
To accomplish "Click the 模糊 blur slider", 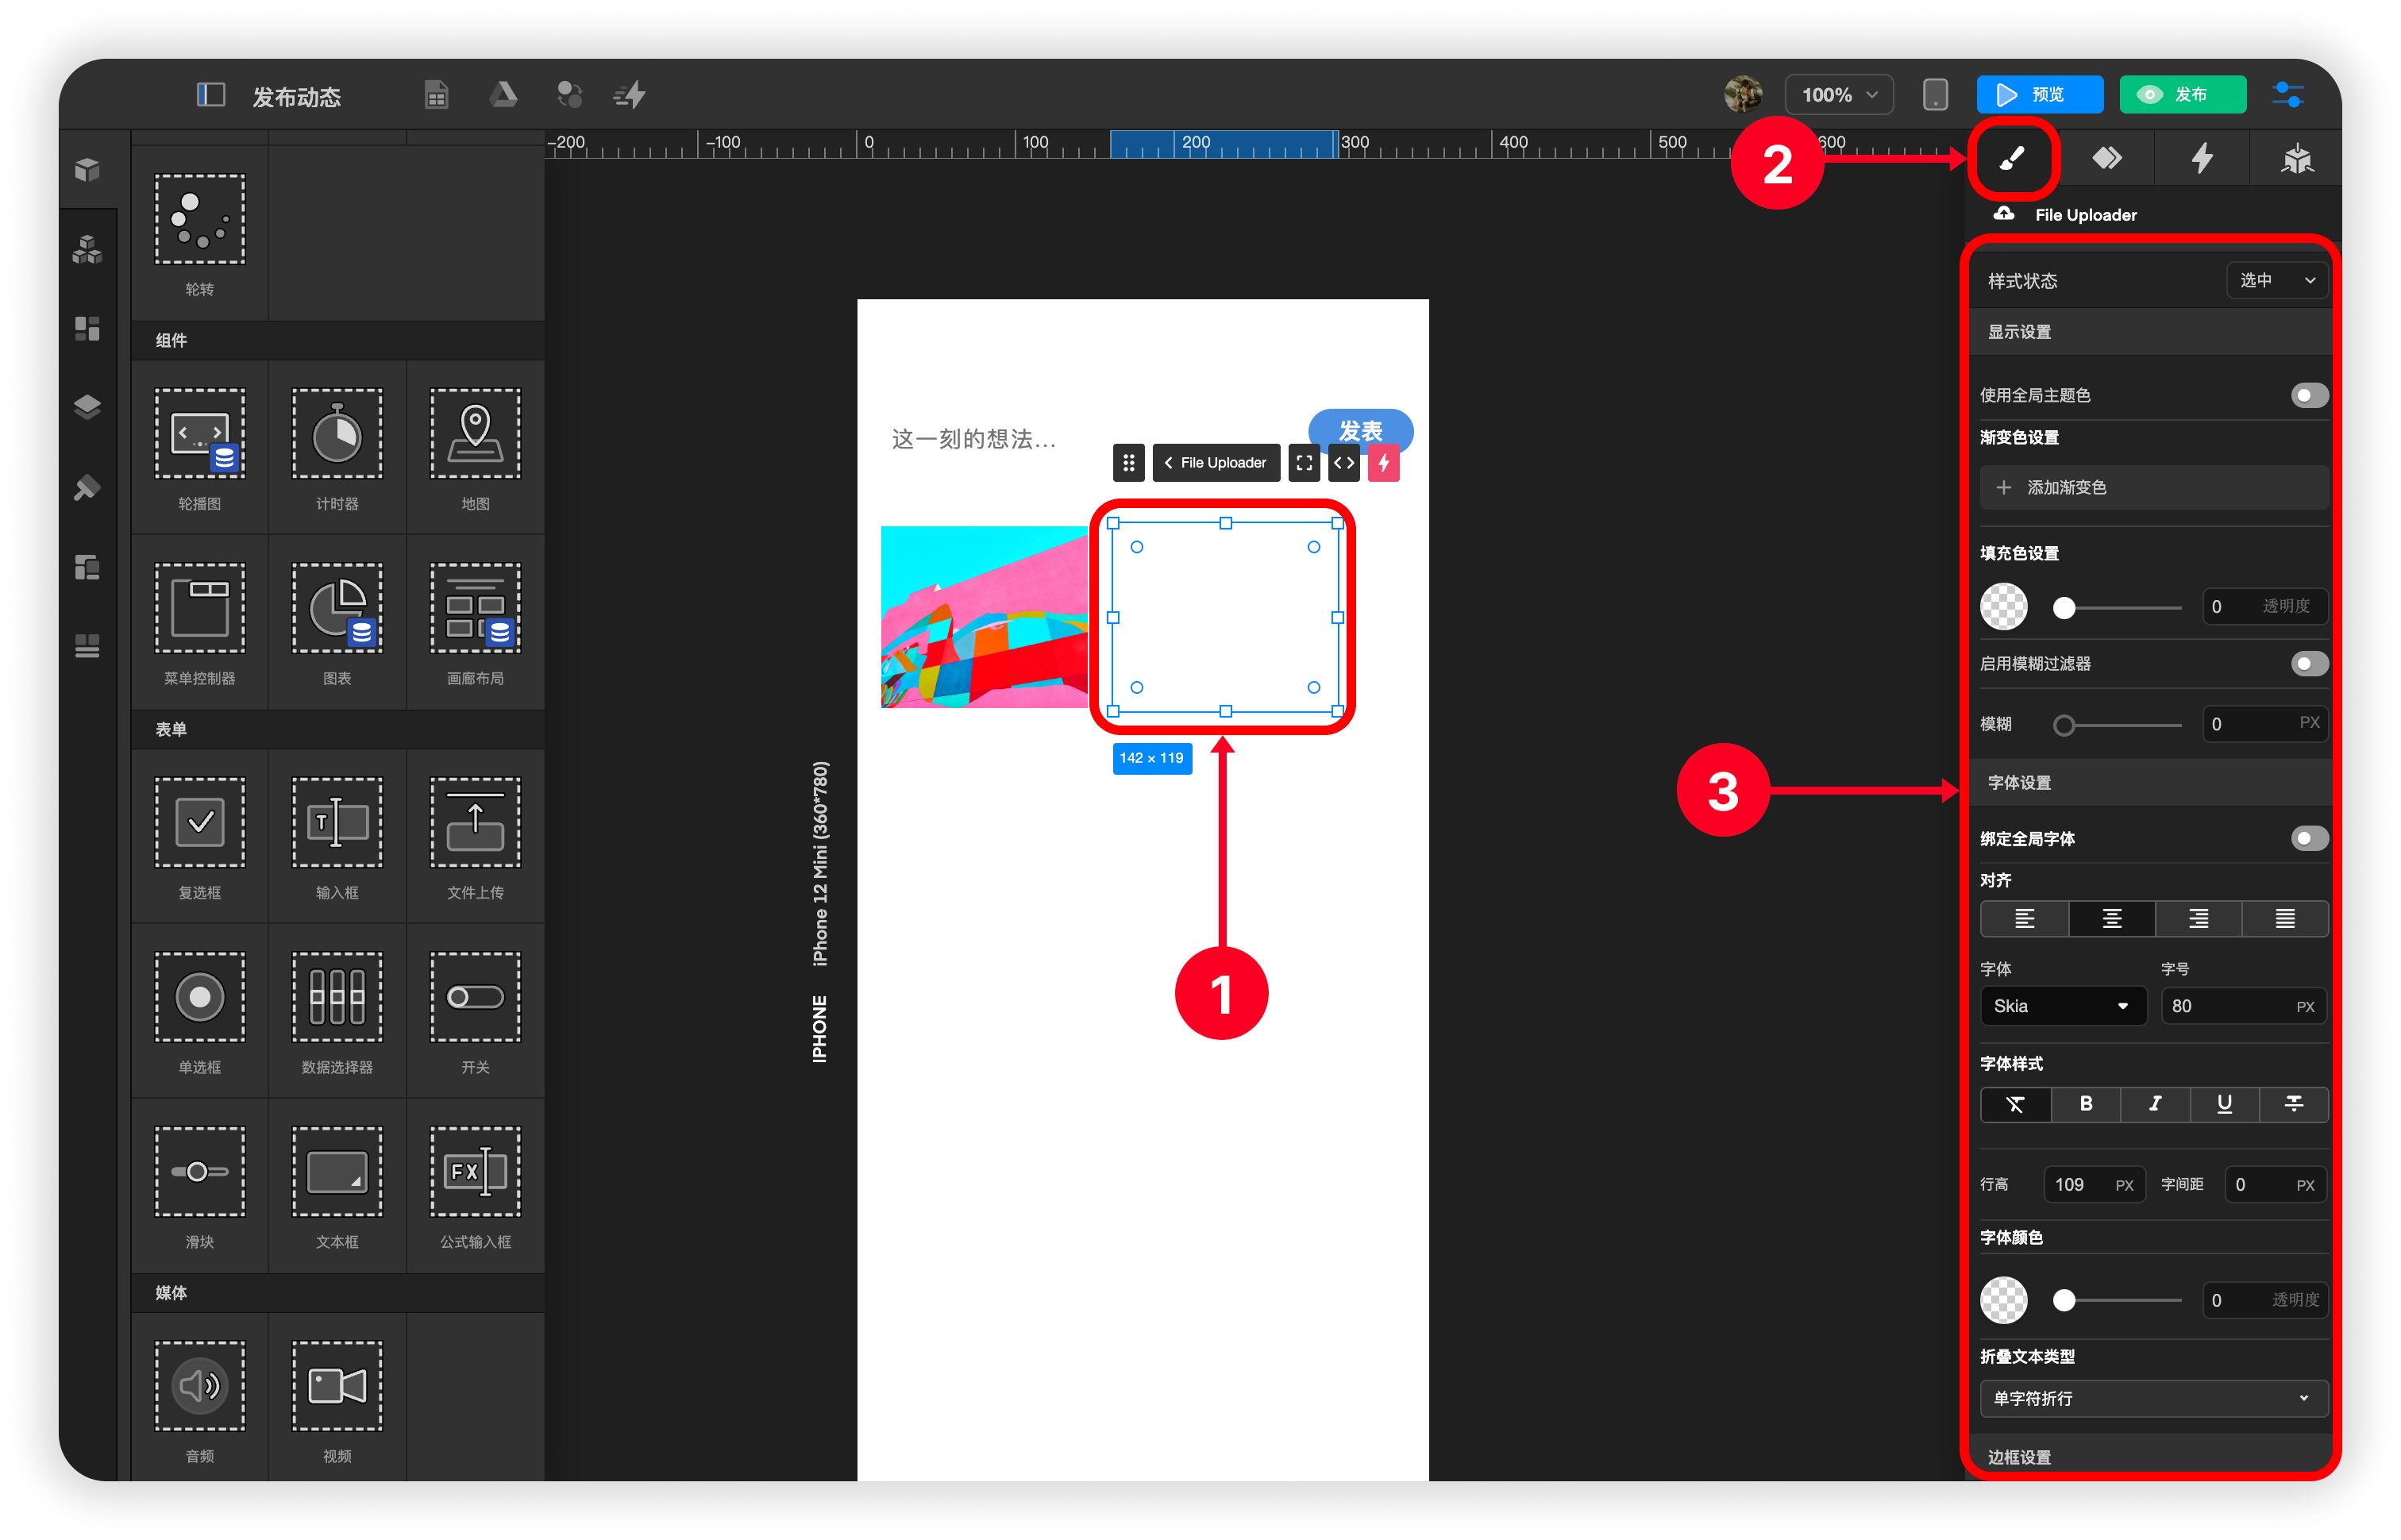I will (x=2117, y=725).
